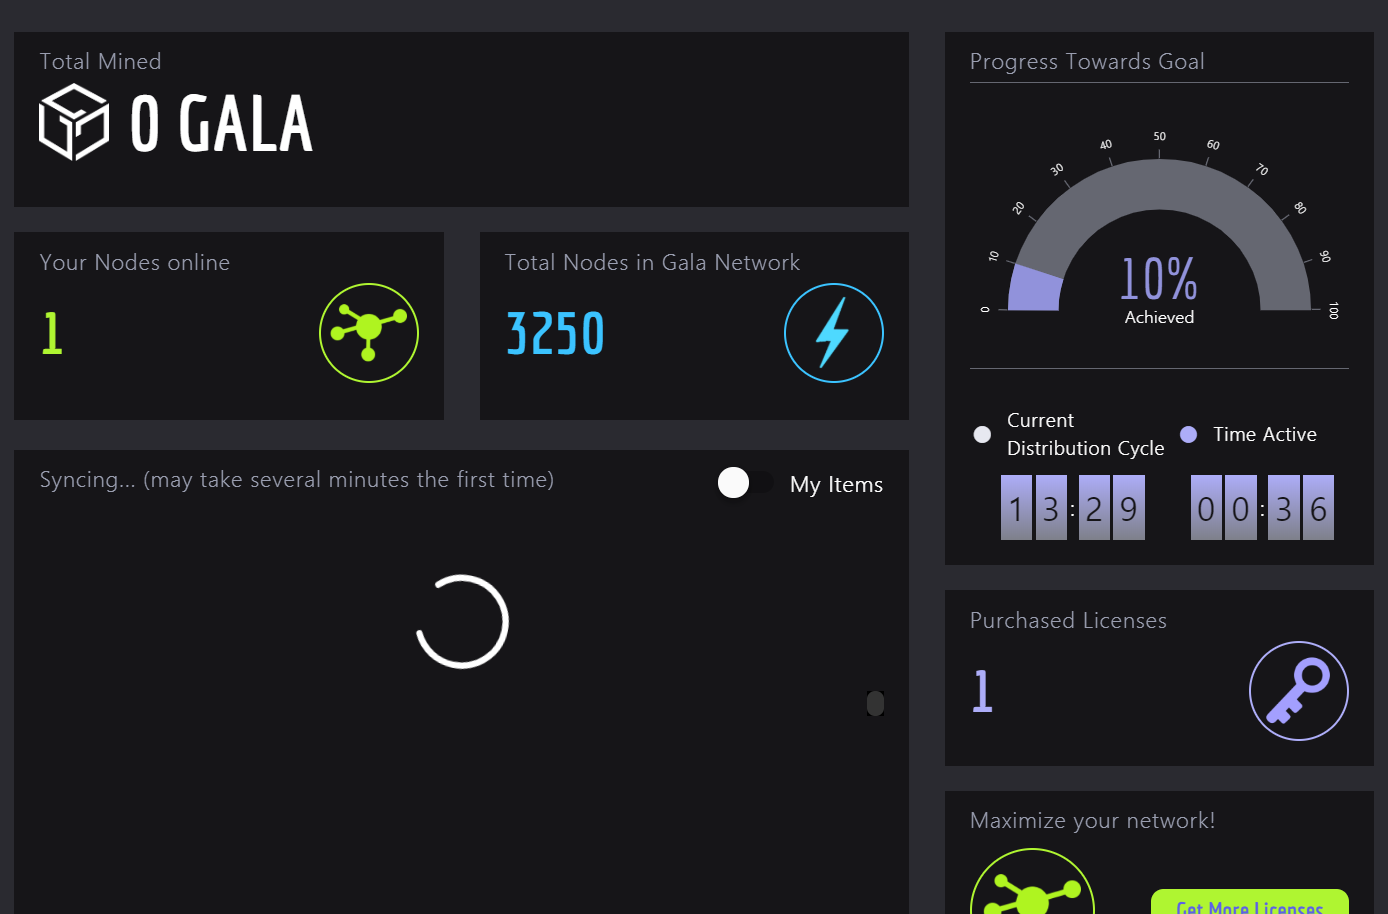Click the Total Nodes in Gala Network heading
The height and width of the screenshot is (914, 1388).
click(x=652, y=262)
